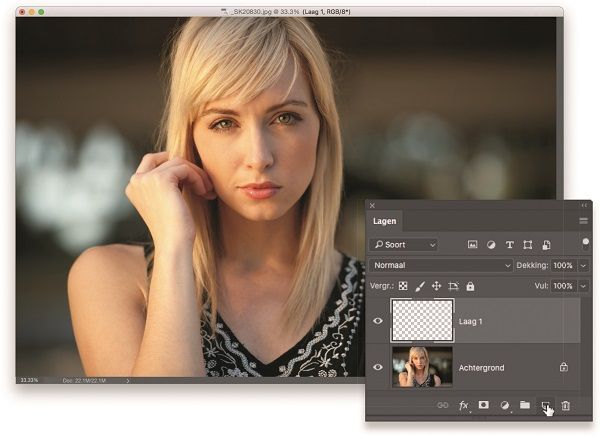Open the Vul fill slider arrow

(x=584, y=286)
